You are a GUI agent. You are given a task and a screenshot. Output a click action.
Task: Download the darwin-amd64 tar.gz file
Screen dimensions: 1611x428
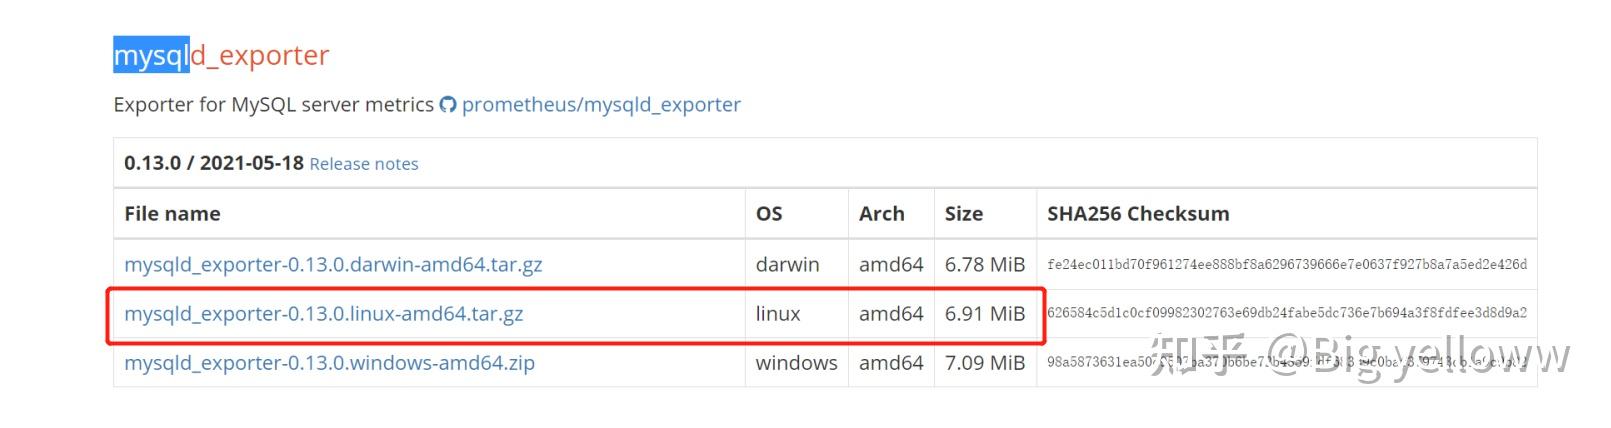click(333, 265)
